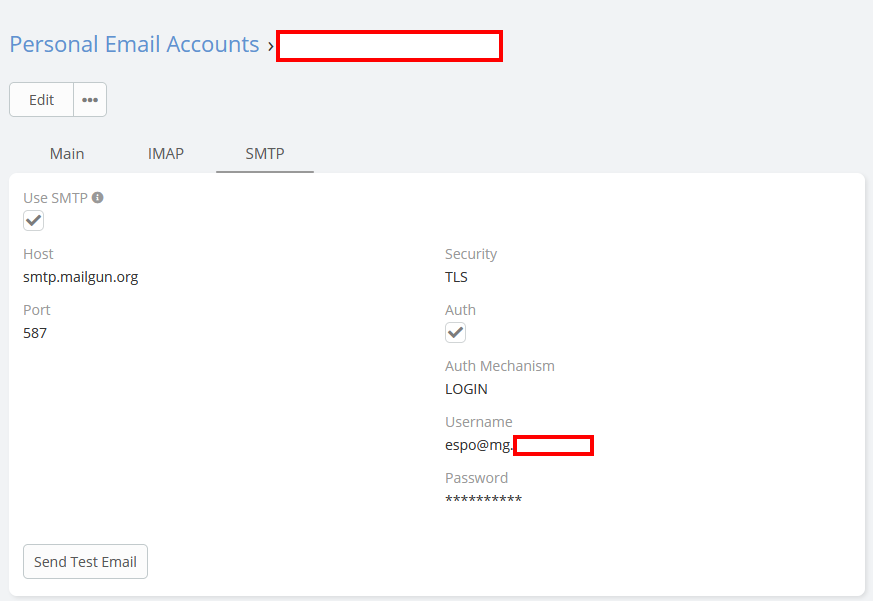Toggle the Auth checkbox
This screenshot has width=873, height=601.
(x=455, y=333)
